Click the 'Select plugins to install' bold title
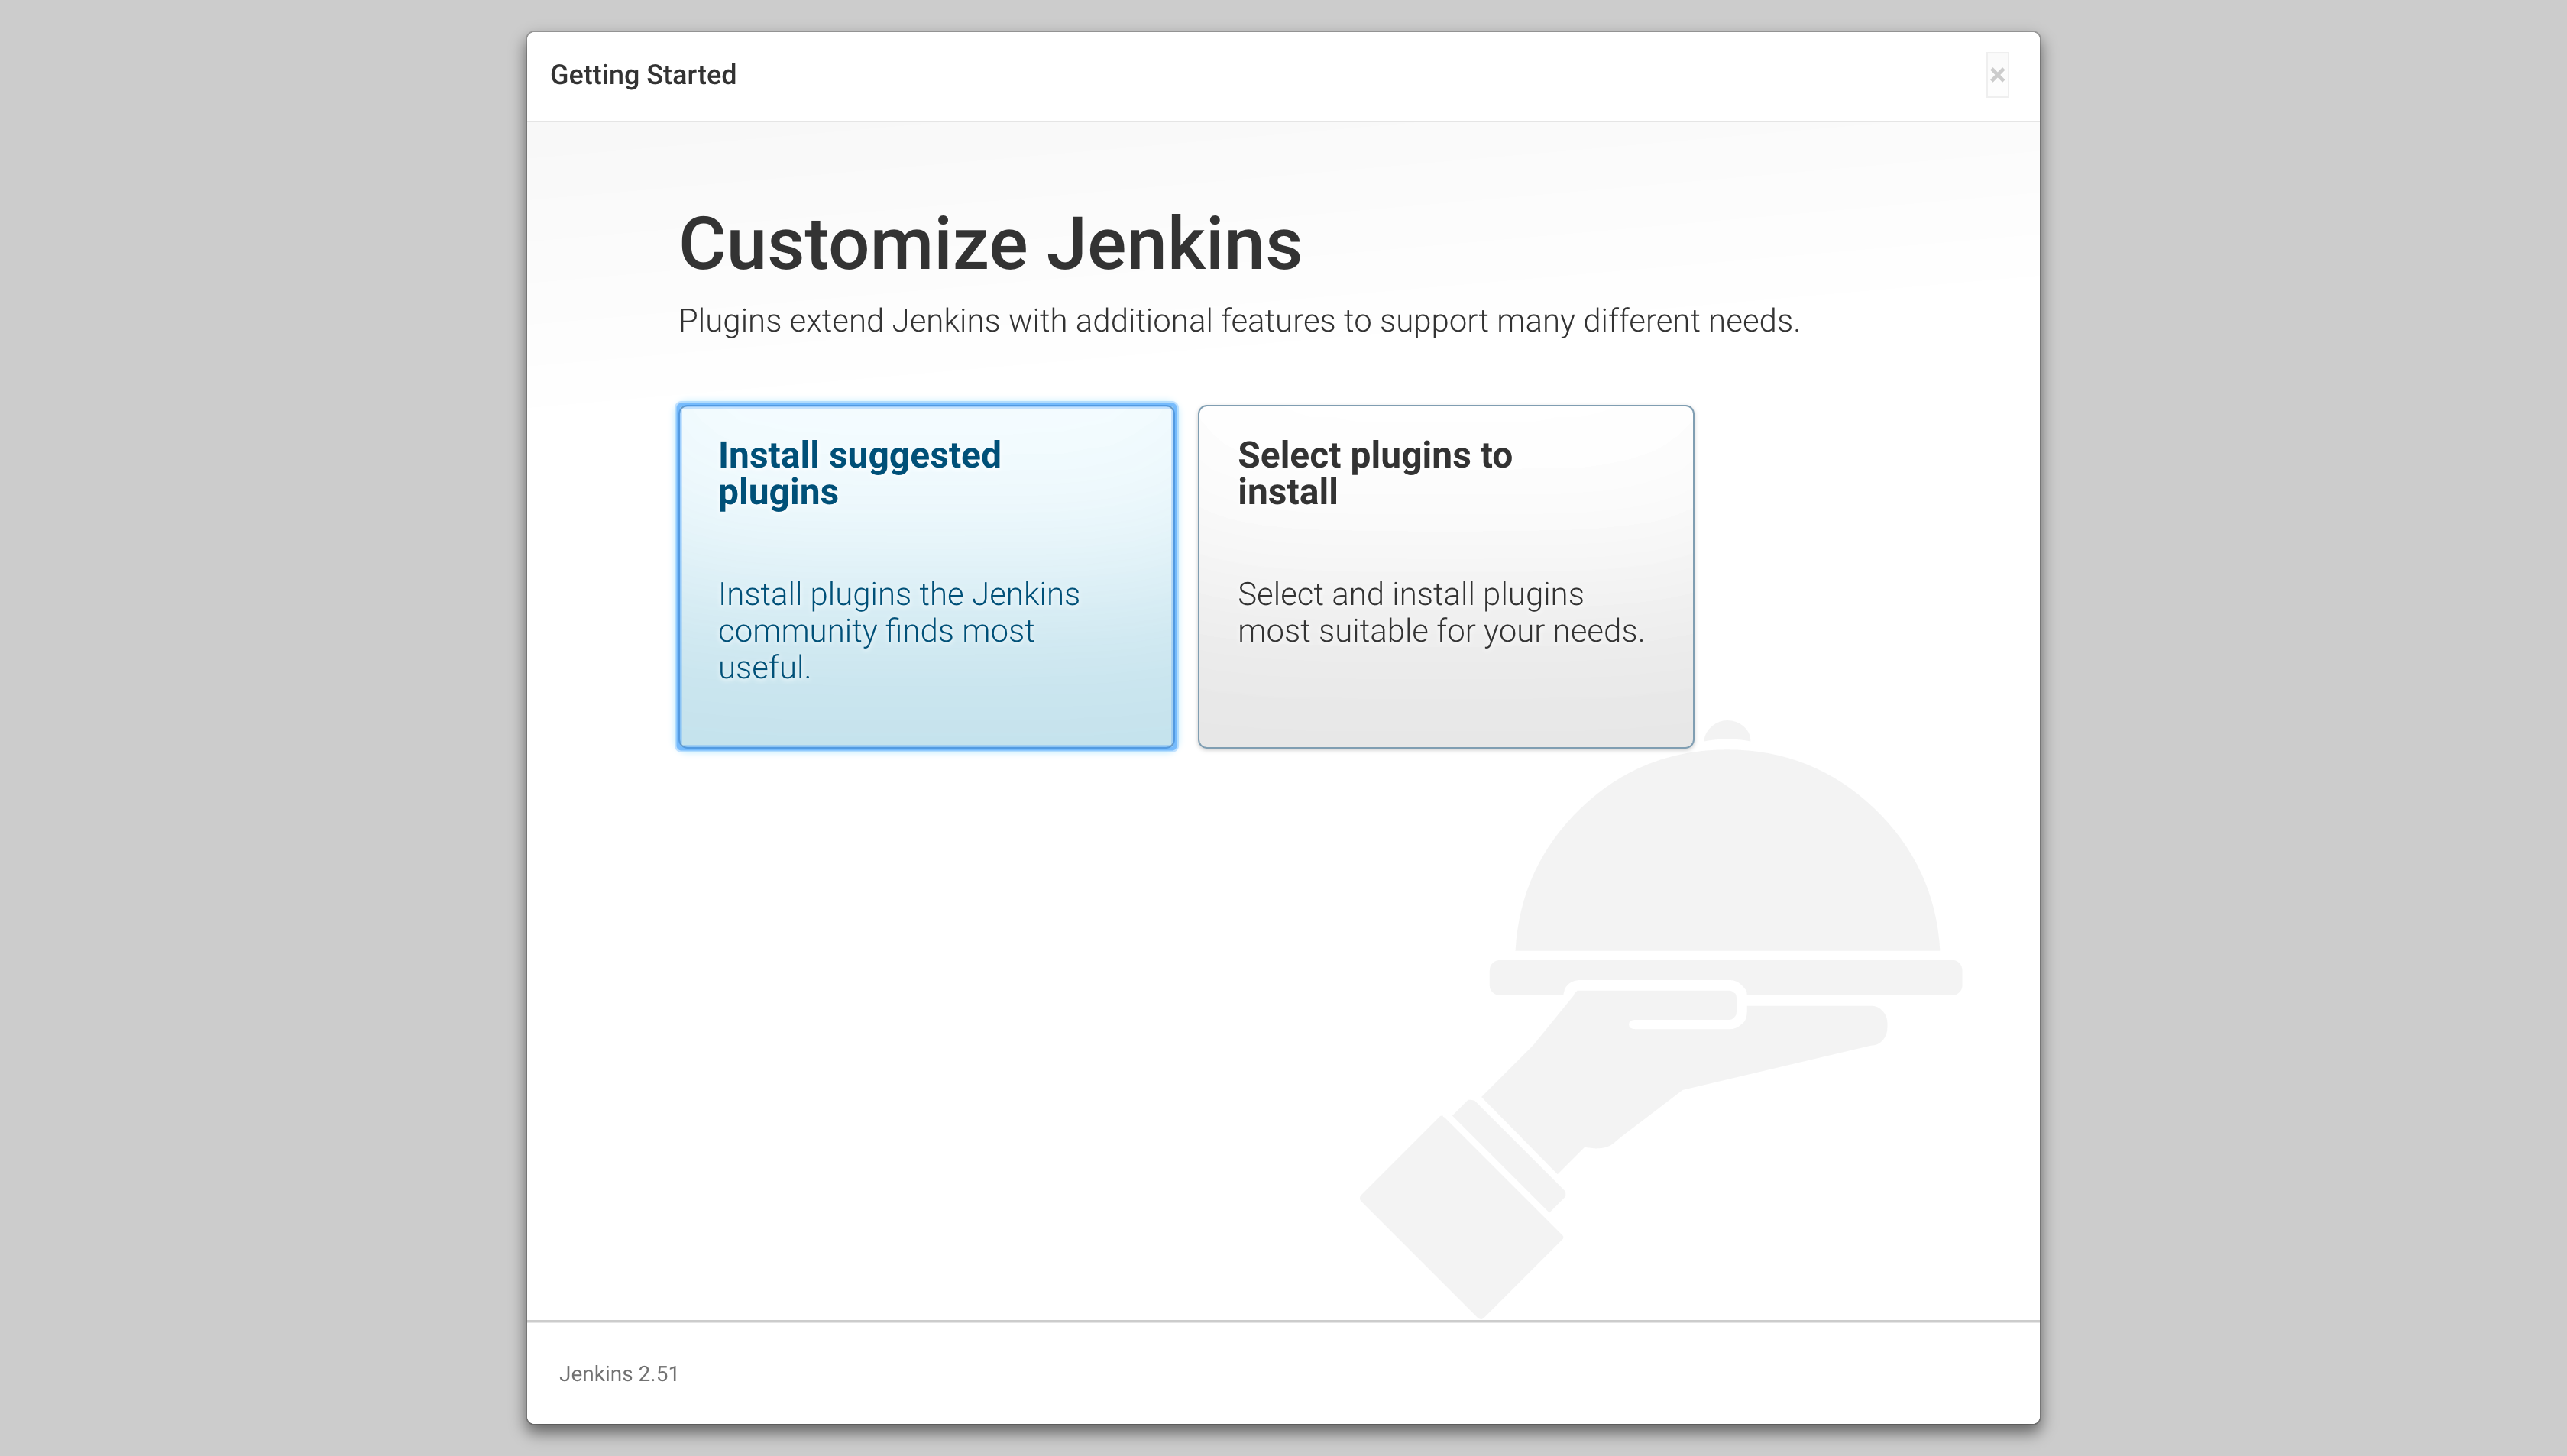The height and width of the screenshot is (1456, 2567). (1374, 473)
